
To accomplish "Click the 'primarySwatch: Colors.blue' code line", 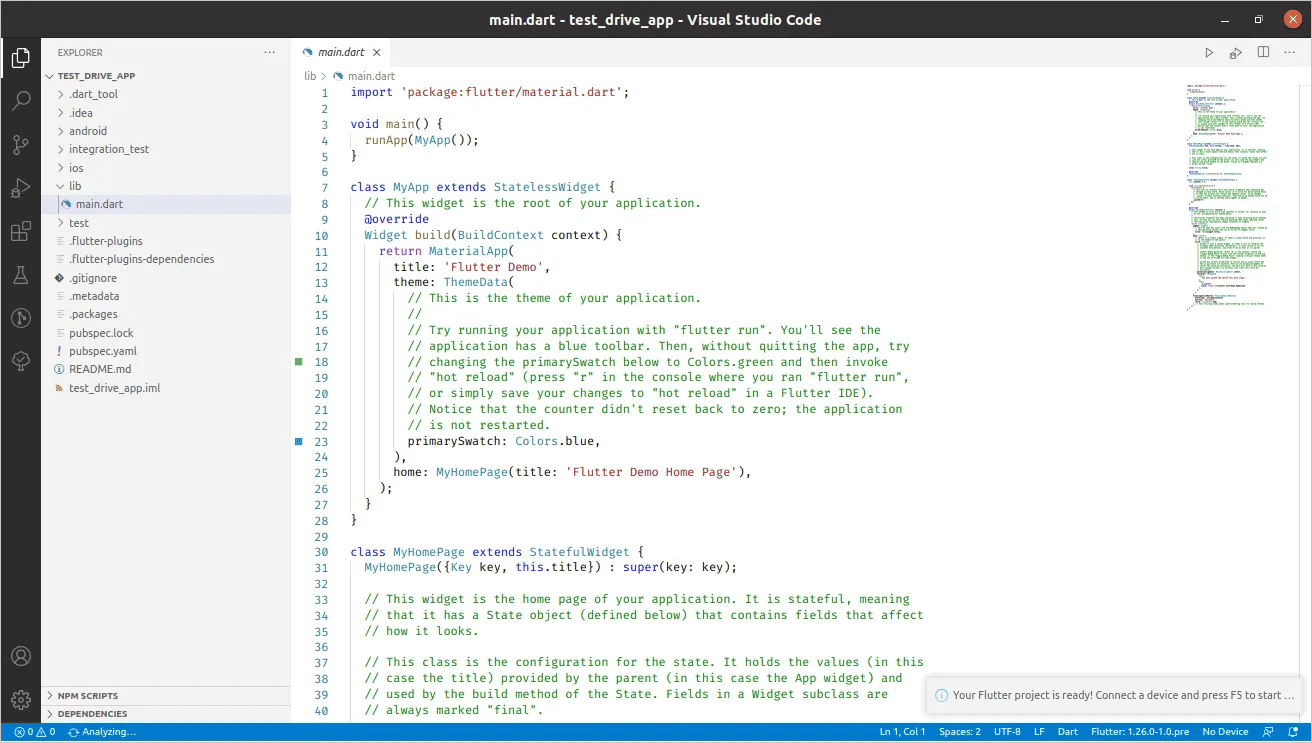I will pyautogui.click(x=504, y=441).
